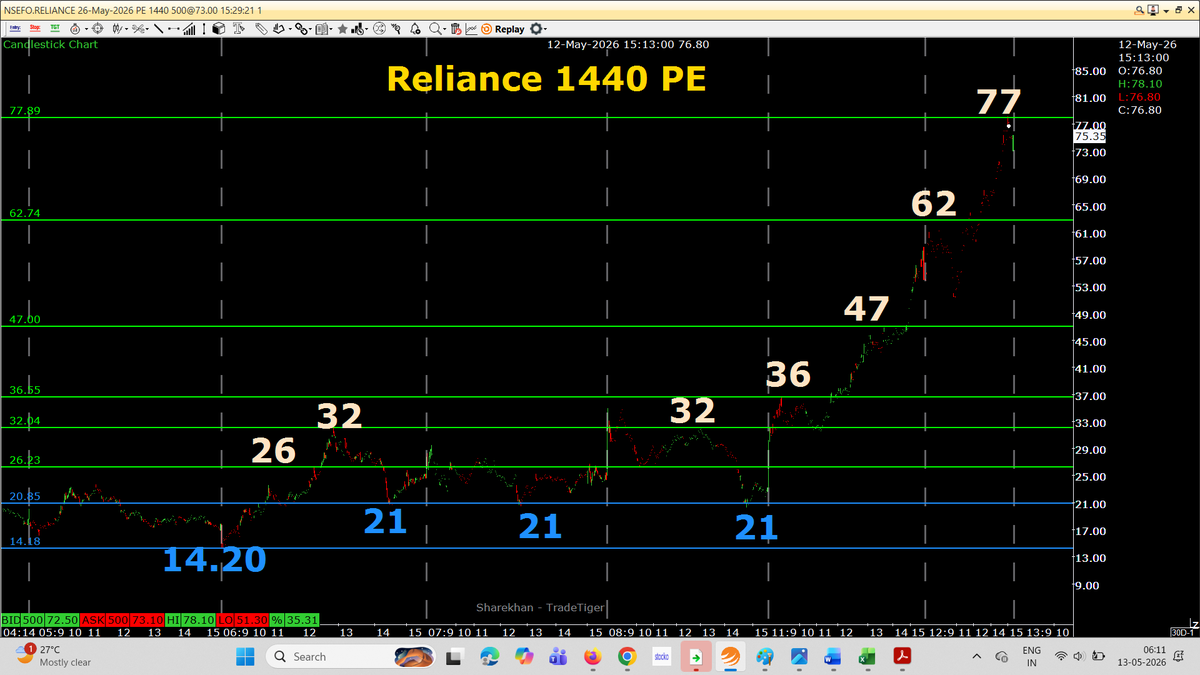Click the BID 500 72.50 status cell

pyautogui.click(x=39, y=620)
